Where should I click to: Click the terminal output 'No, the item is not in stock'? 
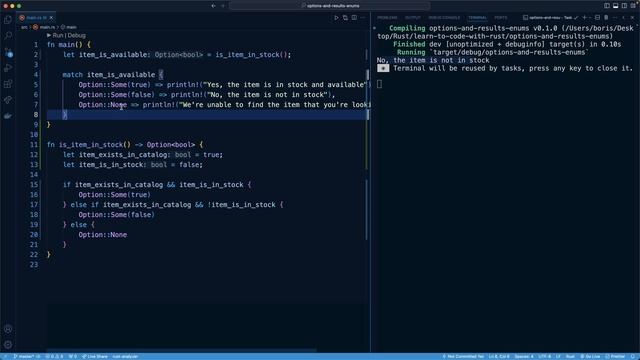[433, 60]
